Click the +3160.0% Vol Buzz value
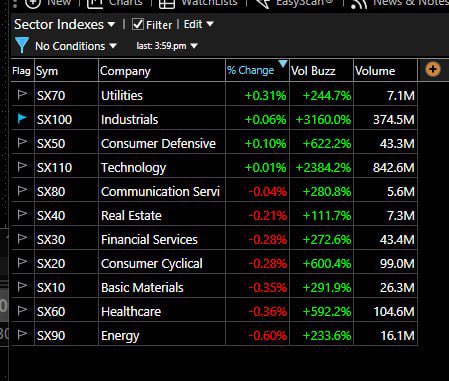This screenshot has width=449, height=381. [323, 120]
